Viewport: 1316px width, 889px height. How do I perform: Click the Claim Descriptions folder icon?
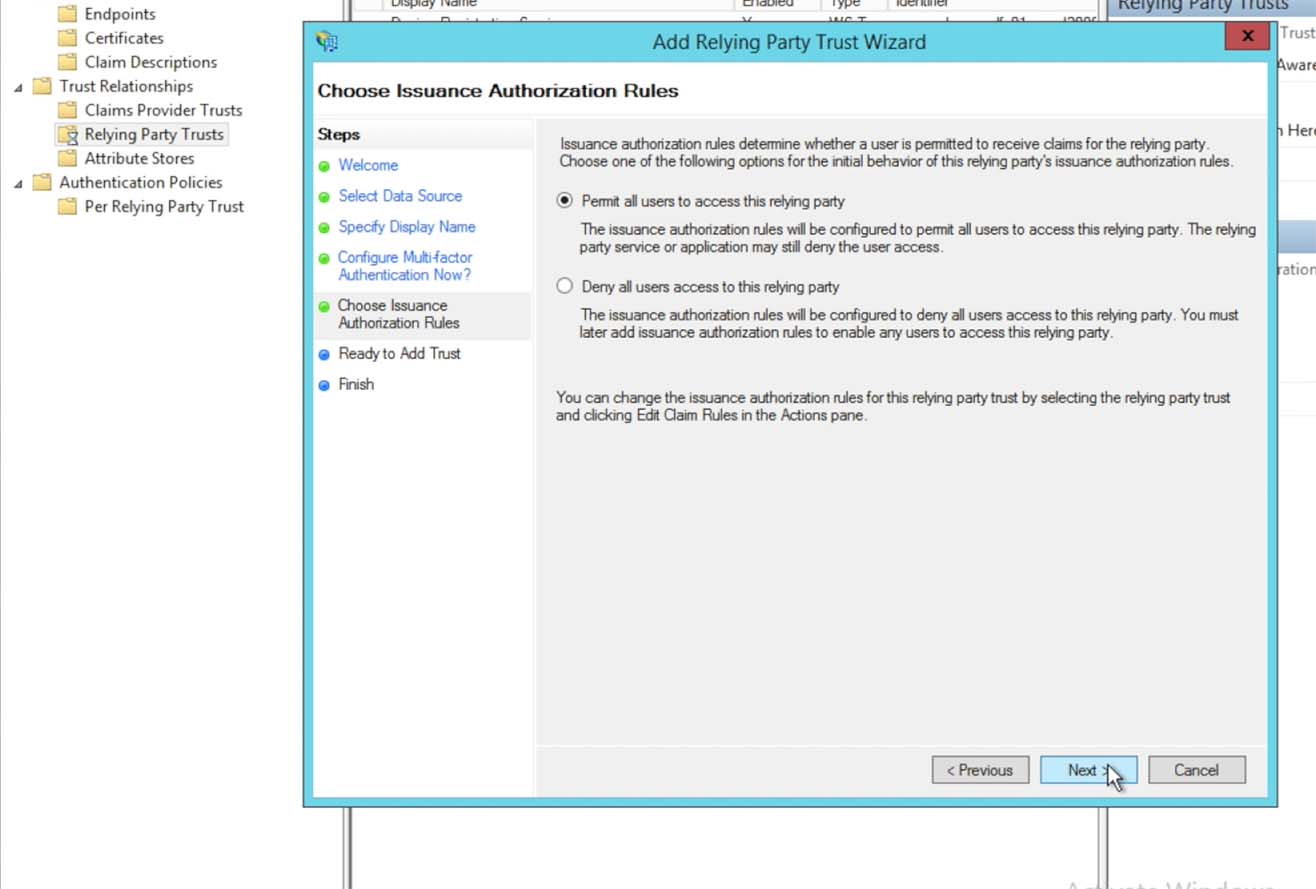tap(67, 62)
